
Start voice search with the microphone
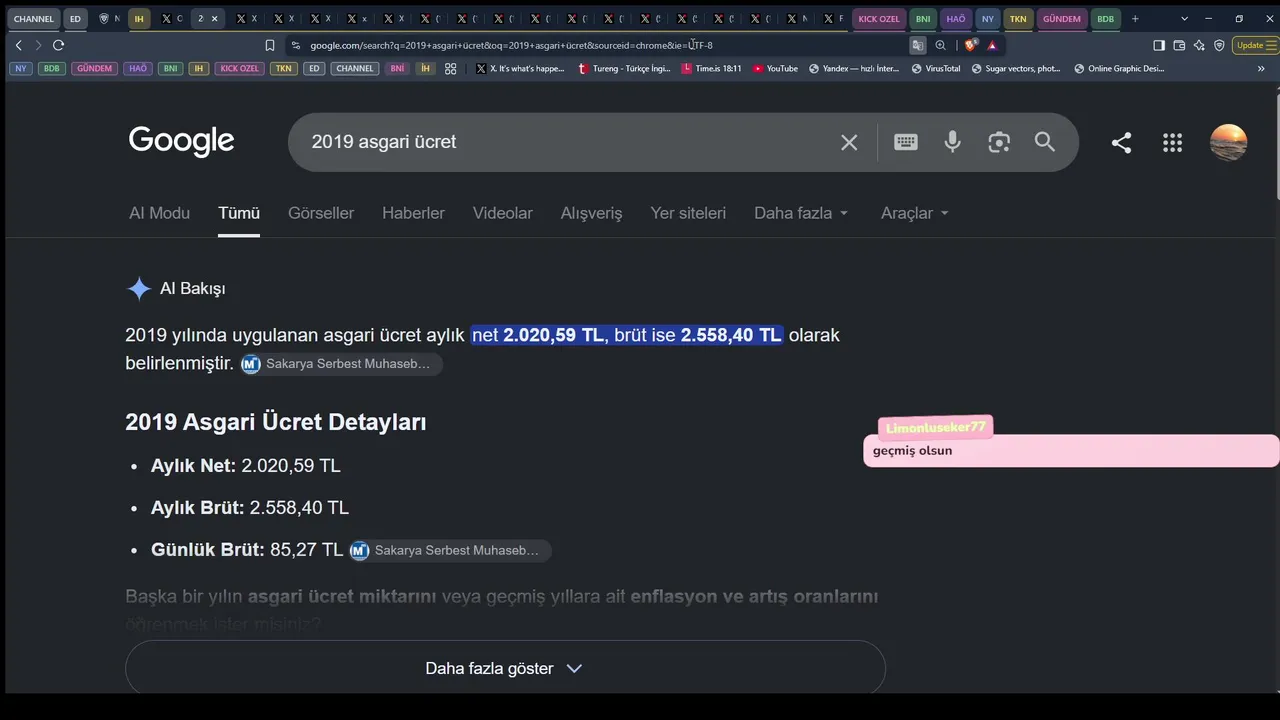coord(953,142)
